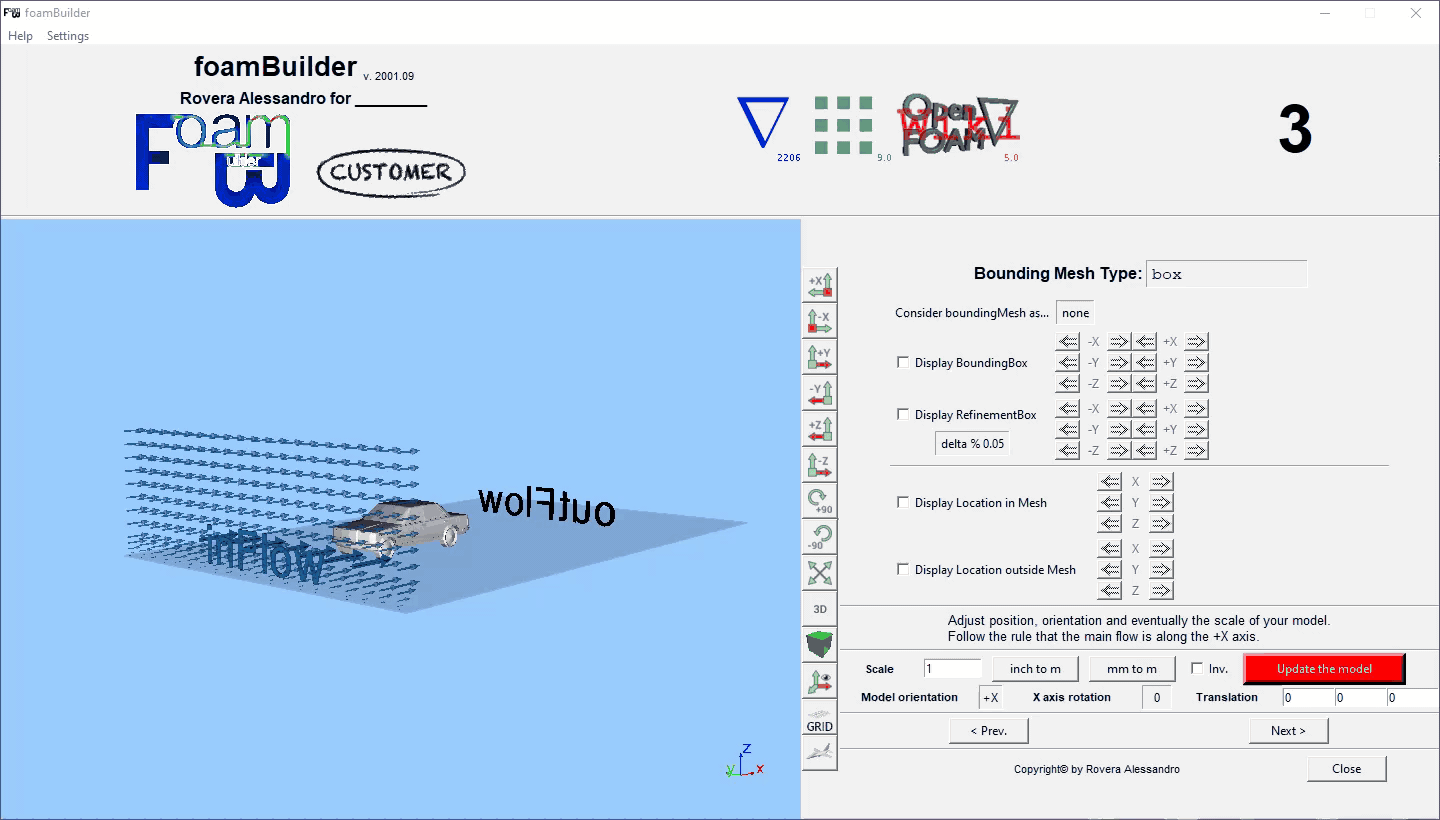1440x820 pixels.
Task: Set view along -X axis
Action: [820, 321]
